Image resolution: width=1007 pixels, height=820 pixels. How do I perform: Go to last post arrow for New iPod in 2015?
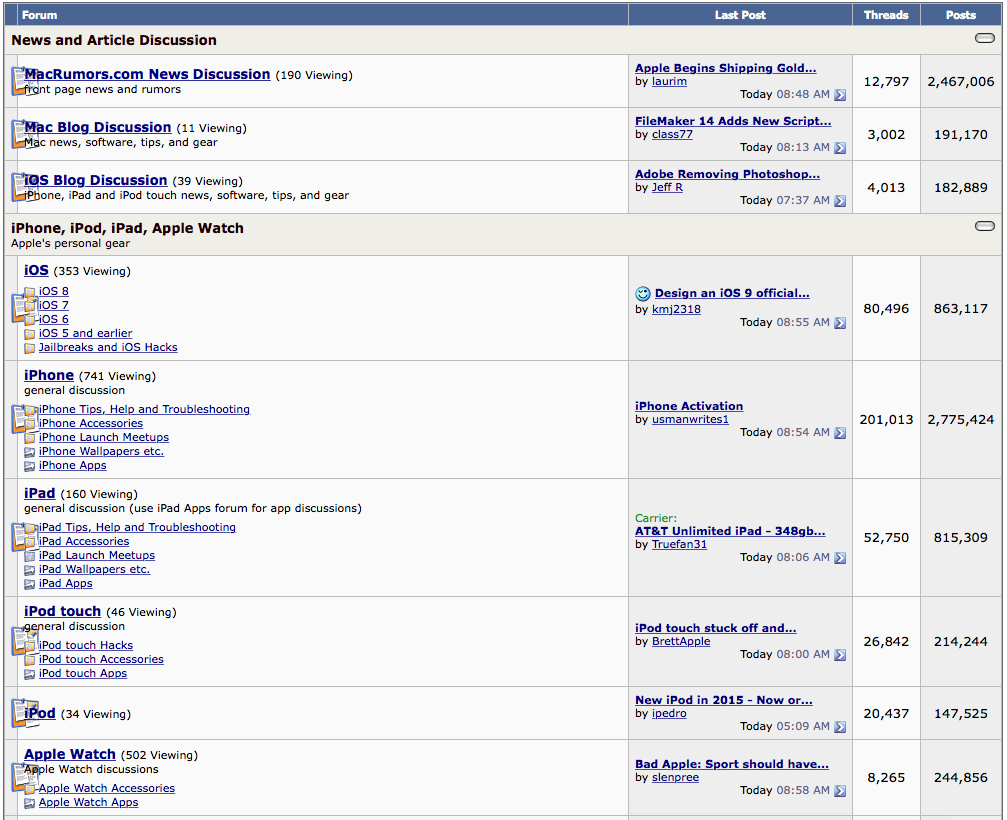tap(839, 727)
